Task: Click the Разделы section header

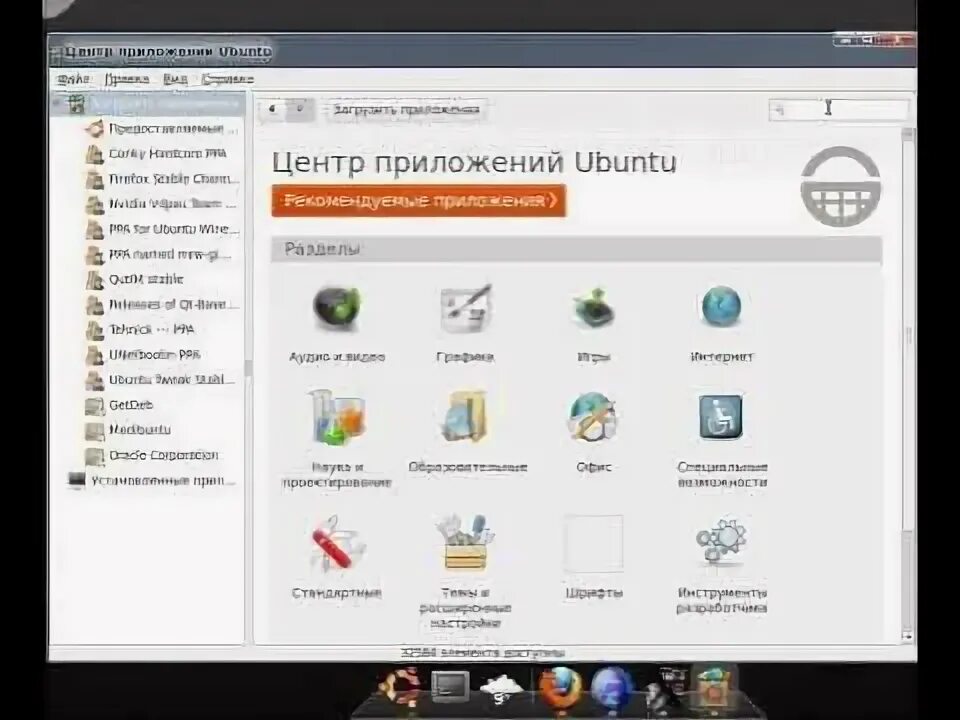Action: pos(576,249)
